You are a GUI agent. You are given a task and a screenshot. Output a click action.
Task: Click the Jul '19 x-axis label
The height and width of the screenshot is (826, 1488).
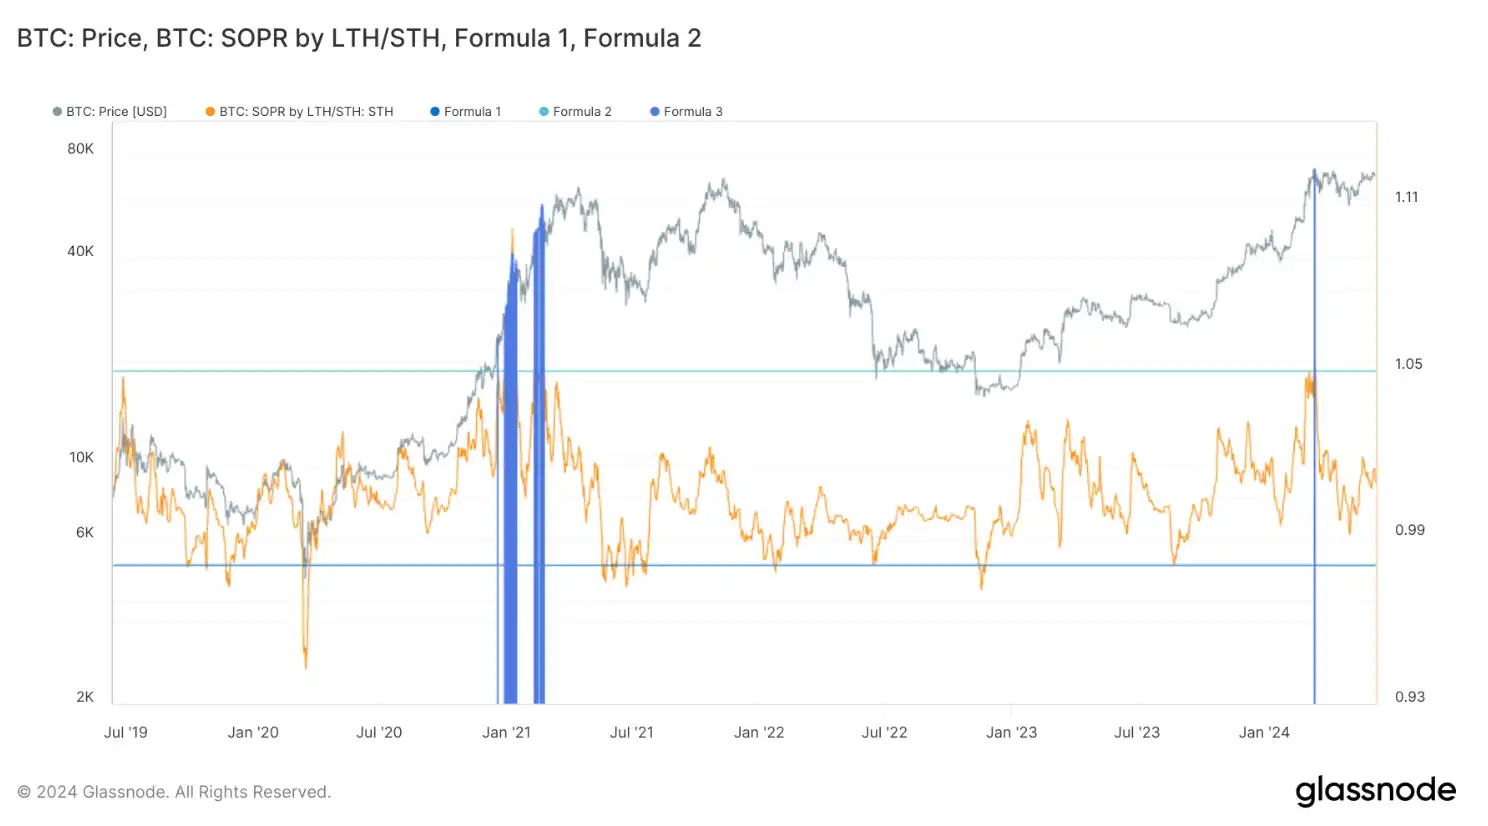coord(126,733)
